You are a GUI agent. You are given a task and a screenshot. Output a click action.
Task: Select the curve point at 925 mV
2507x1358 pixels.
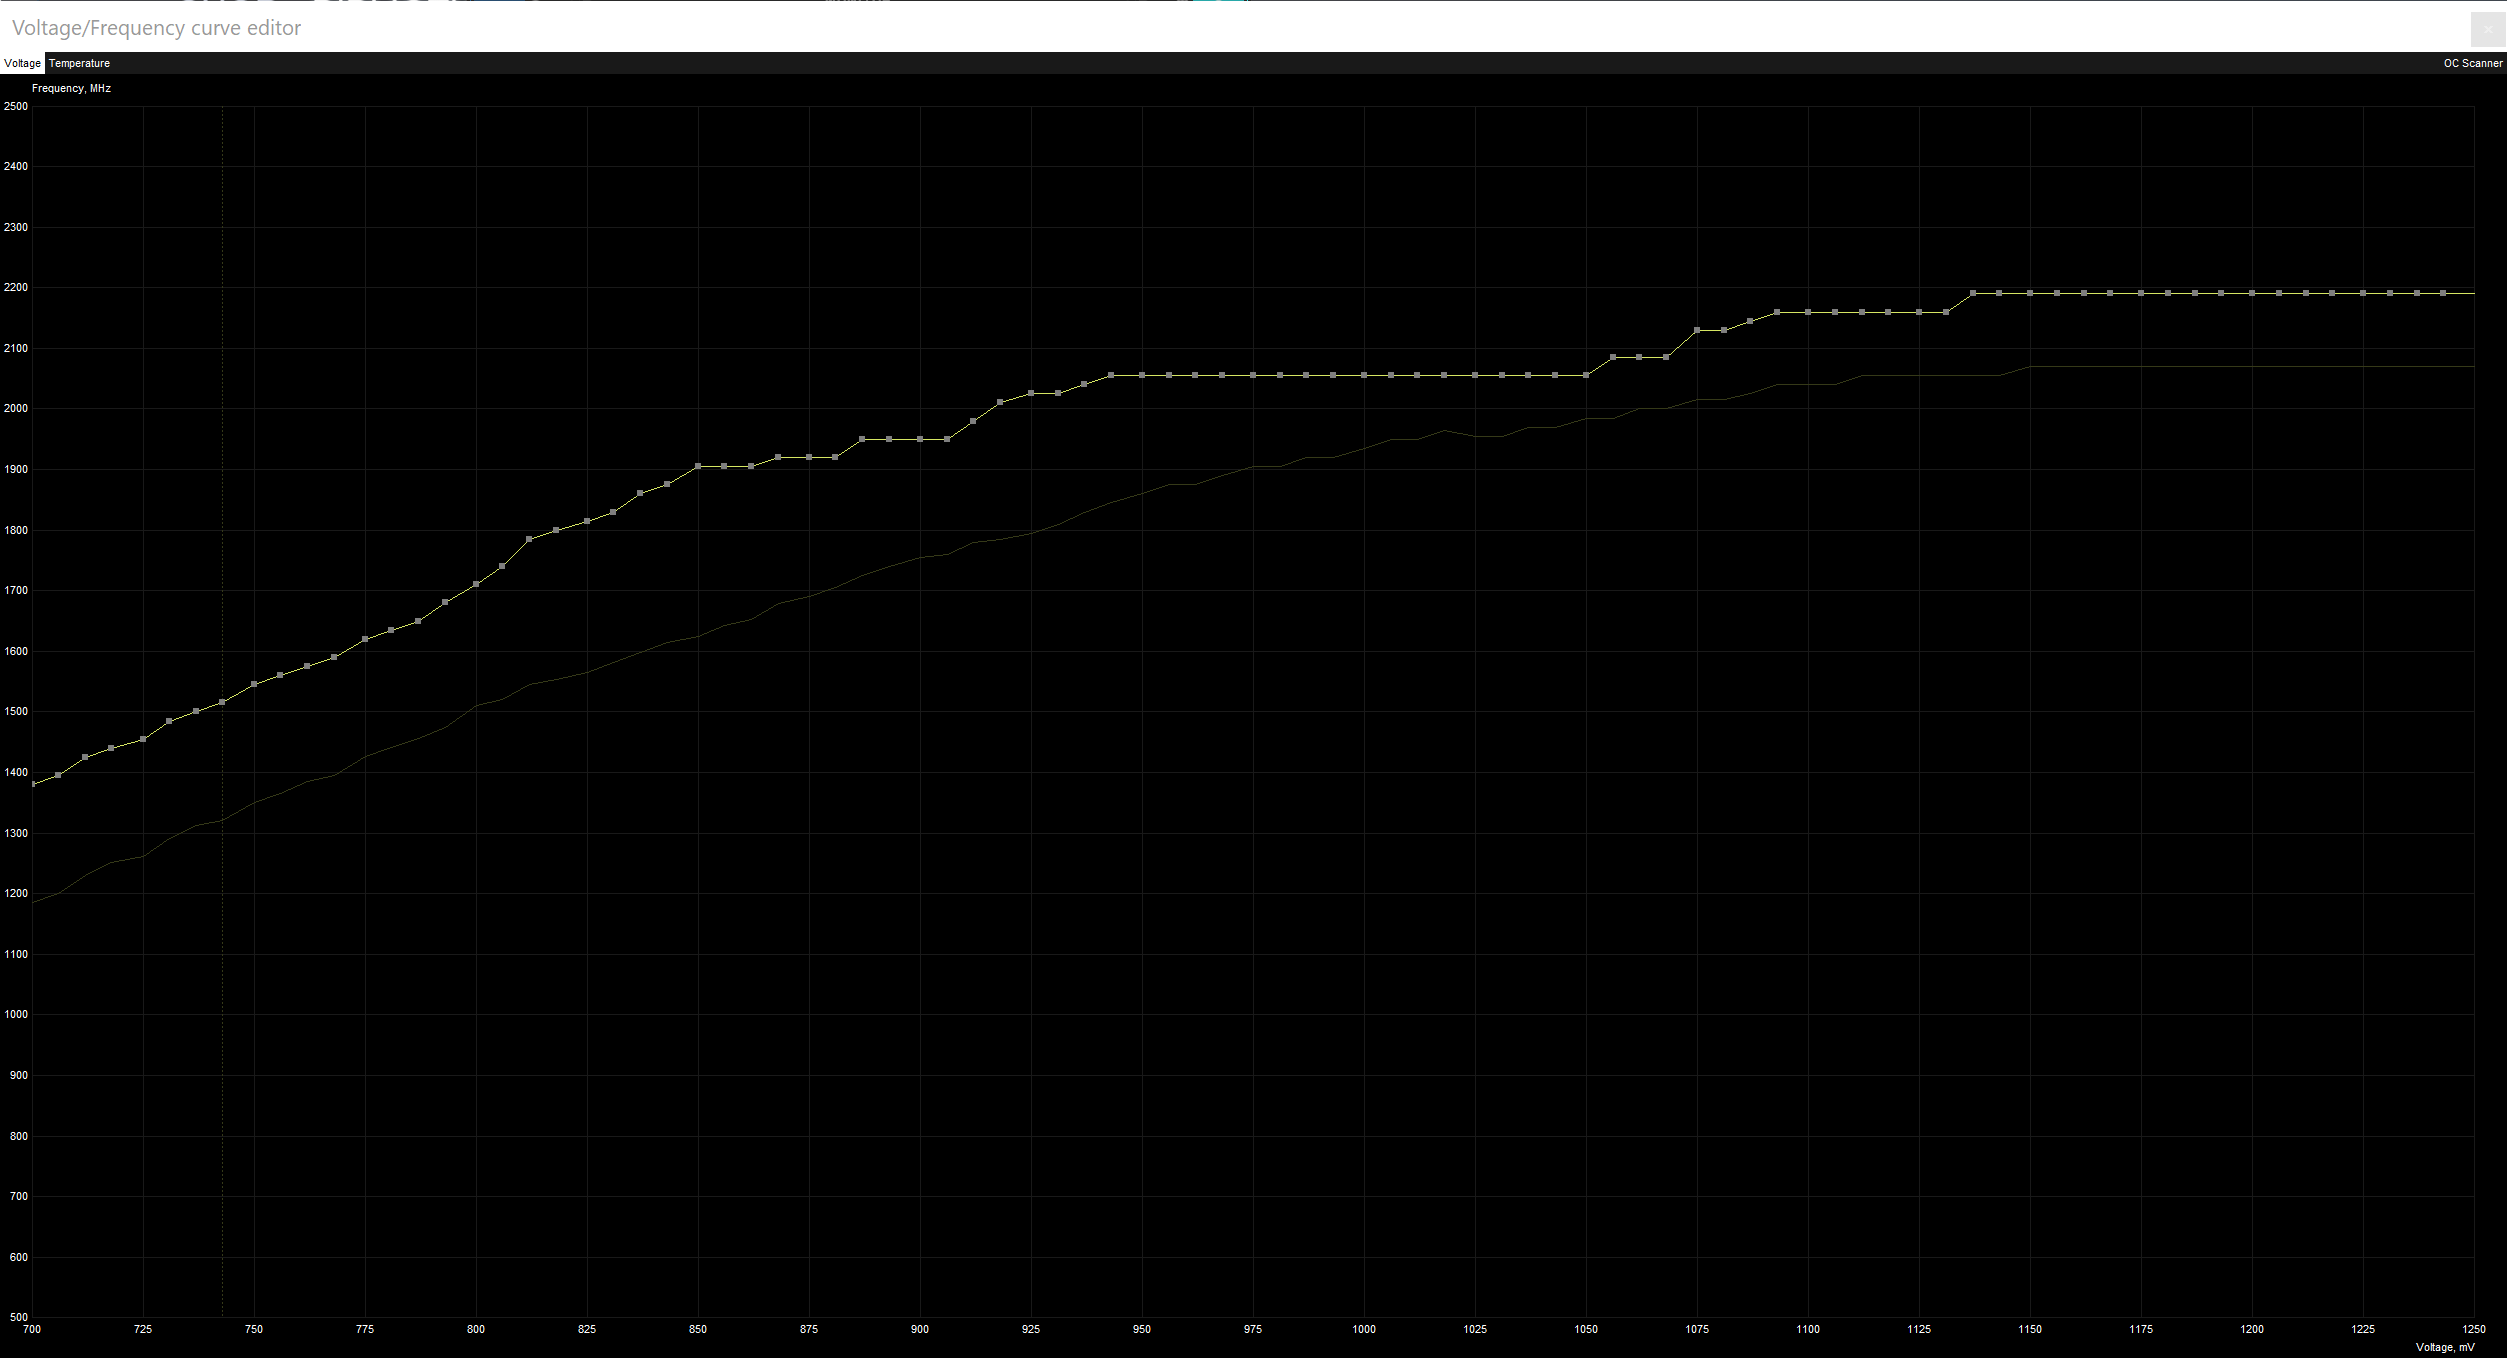tap(1031, 393)
